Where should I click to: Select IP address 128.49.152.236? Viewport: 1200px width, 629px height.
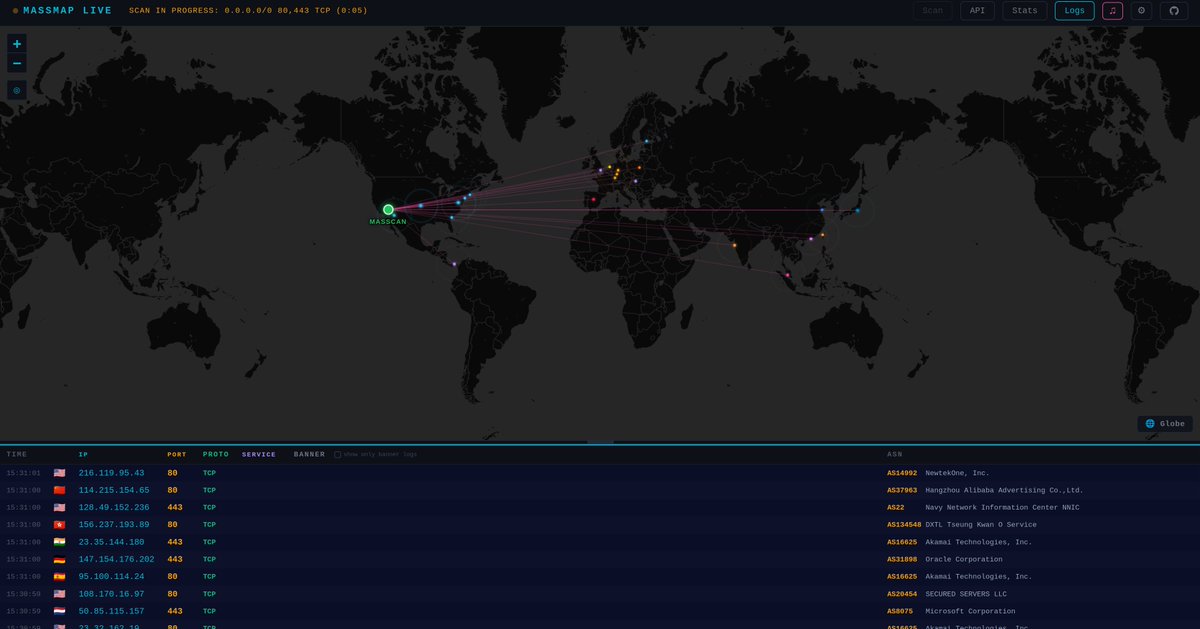click(114, 507)
